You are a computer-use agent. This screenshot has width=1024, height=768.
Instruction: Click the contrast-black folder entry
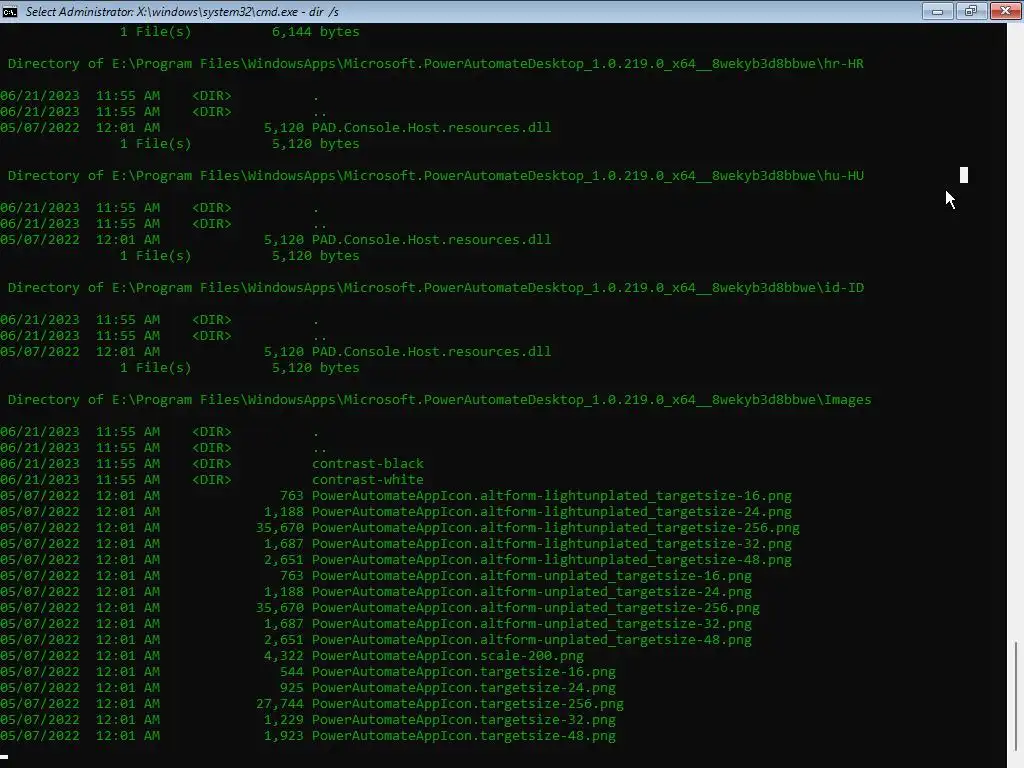coord(368,464)
